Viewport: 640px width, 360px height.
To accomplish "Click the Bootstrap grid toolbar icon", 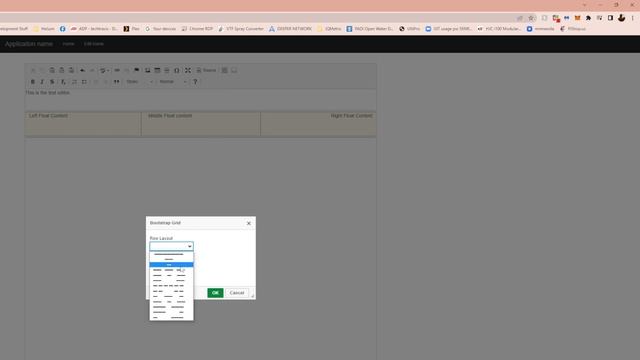I will coord(224,70).
